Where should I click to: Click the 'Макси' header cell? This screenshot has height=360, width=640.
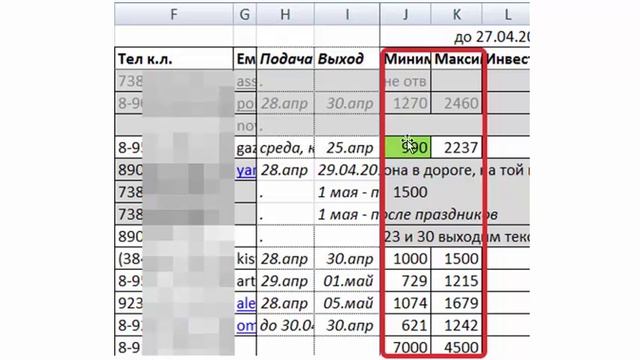(457, 59)
